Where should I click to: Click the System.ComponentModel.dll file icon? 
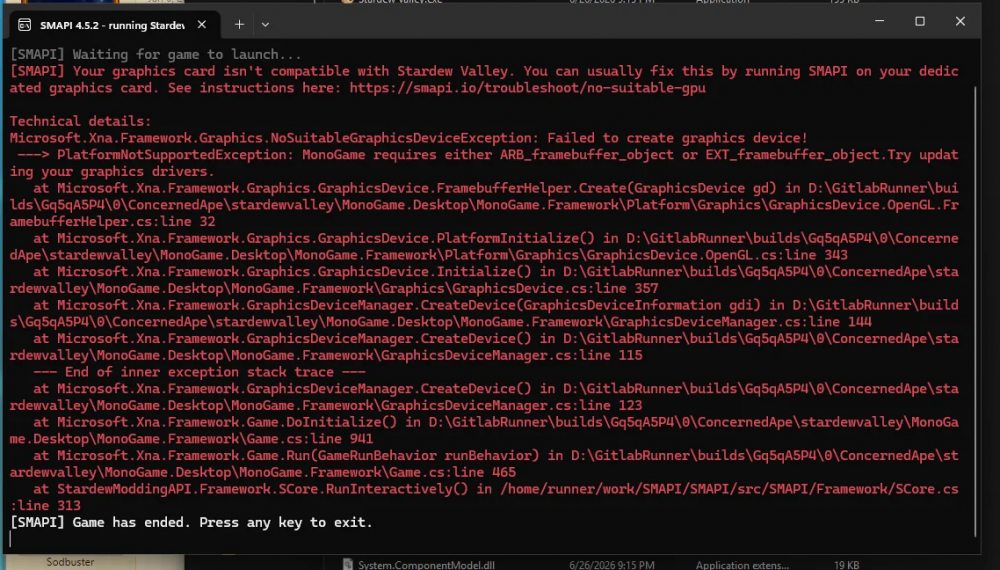pyautogui.click(x=348, y=564)
